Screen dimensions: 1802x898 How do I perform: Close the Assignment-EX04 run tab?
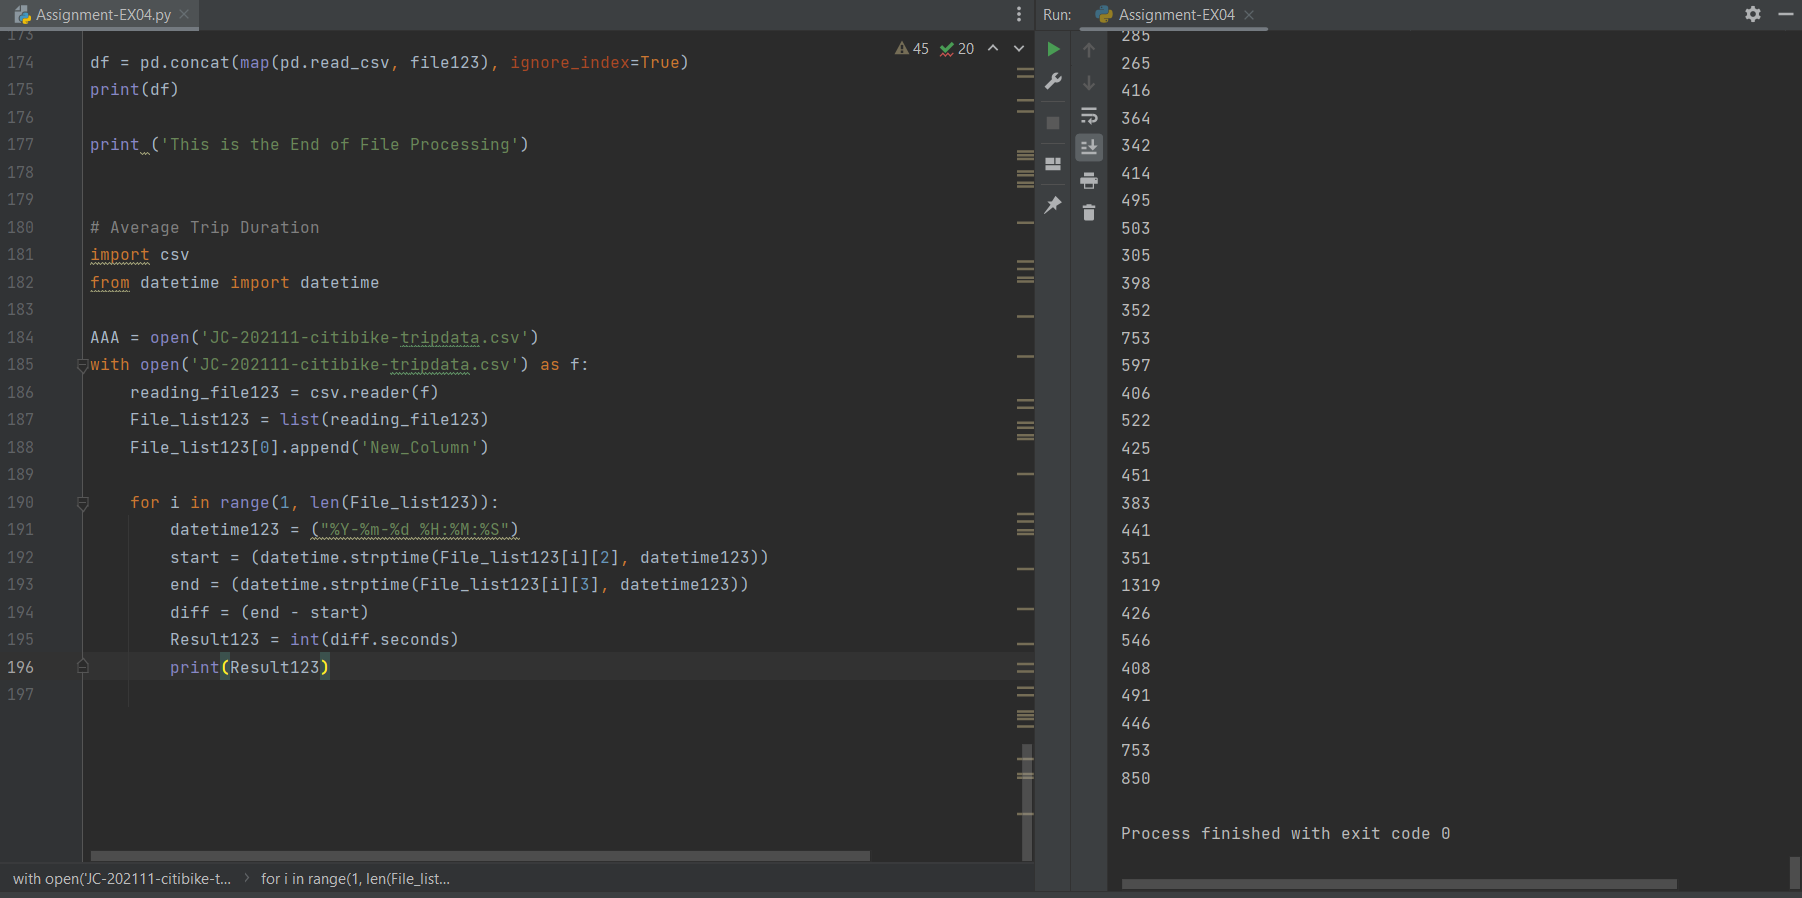pos(1249,14)
